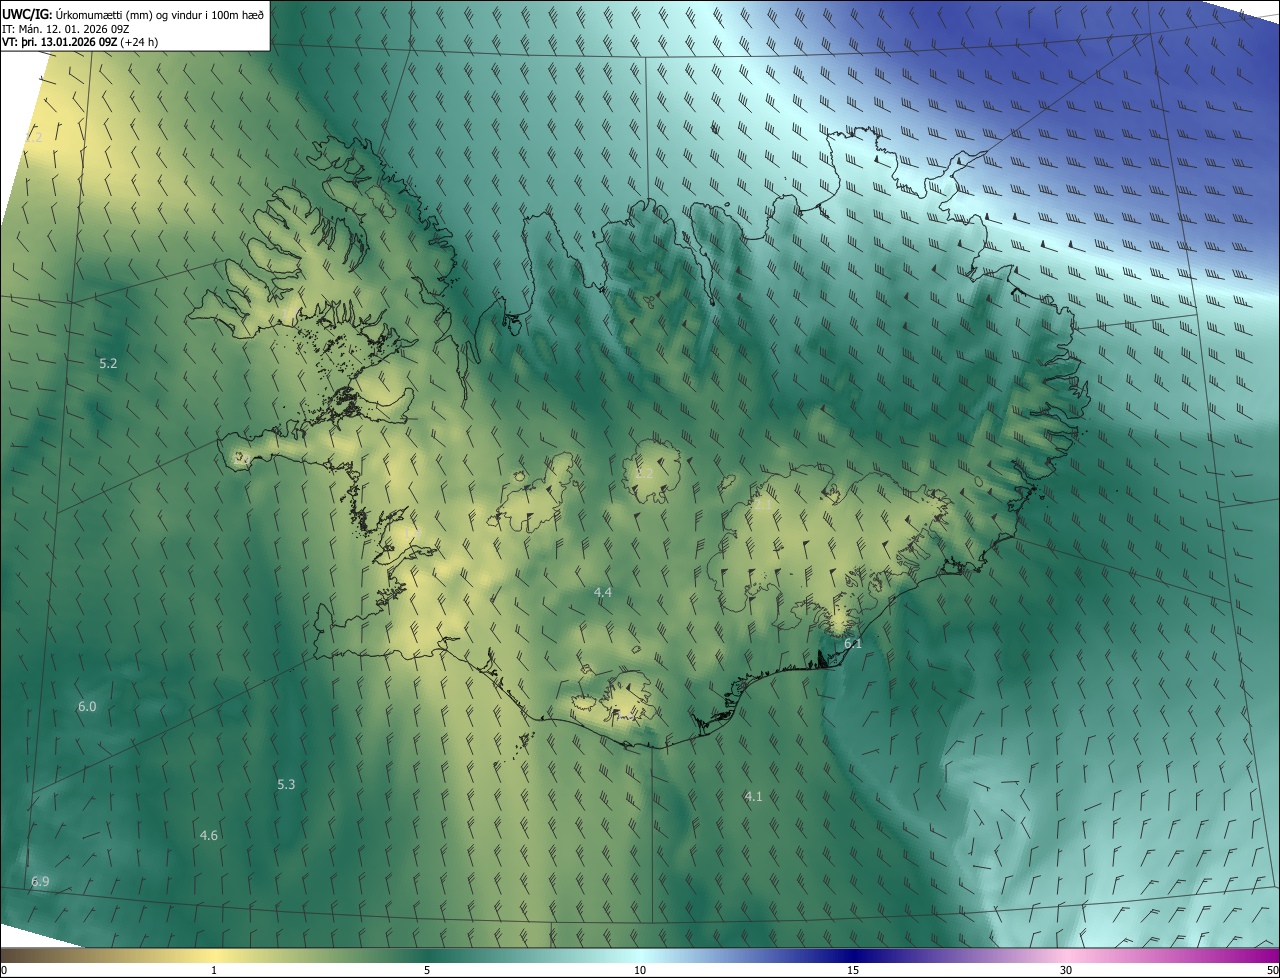This screenshot has width=1280, height=978.
Task: Click the '30' tick on the color scale
Action: point(1066,971)
